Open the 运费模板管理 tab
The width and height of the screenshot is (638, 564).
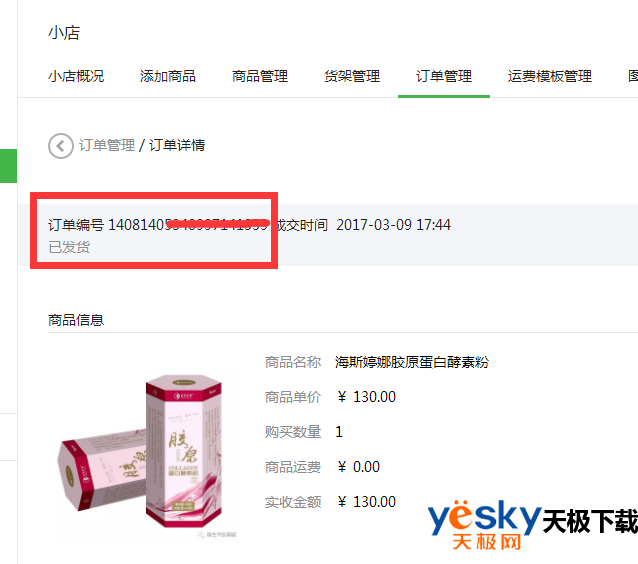pos(550,76)
